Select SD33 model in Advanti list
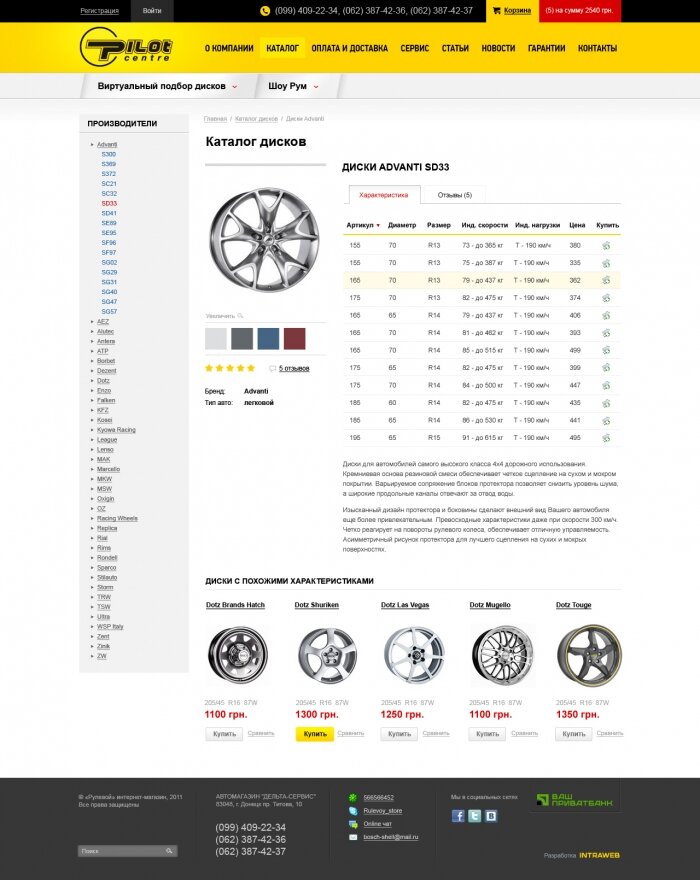Viewport: 700px width, 880px height. 109,204
